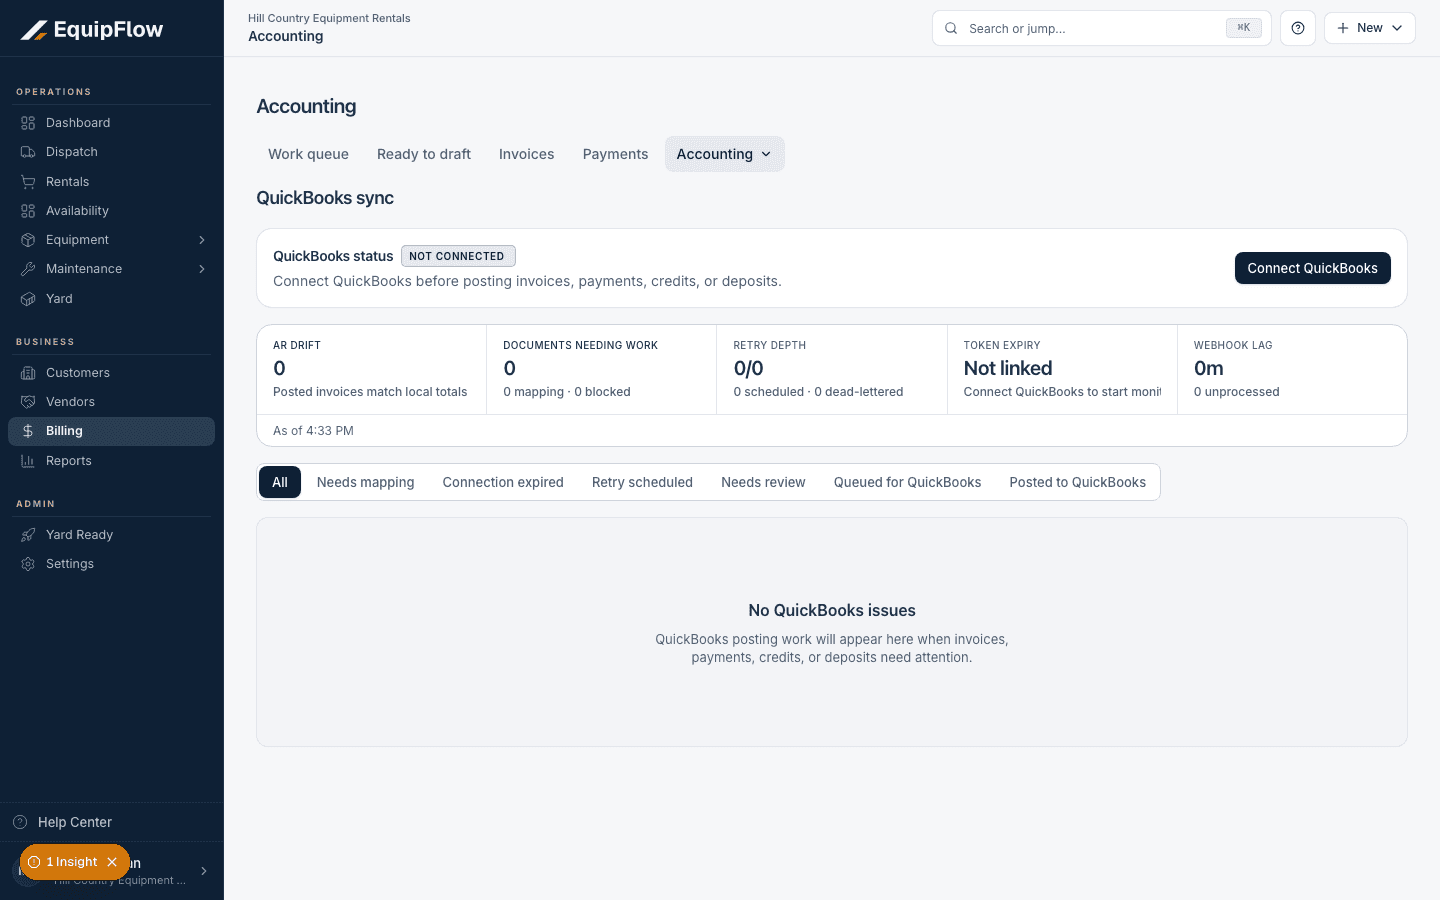Click the Token Expiry Not linked value
Screen dimensions: 1440x900
tap(1008, 368)
